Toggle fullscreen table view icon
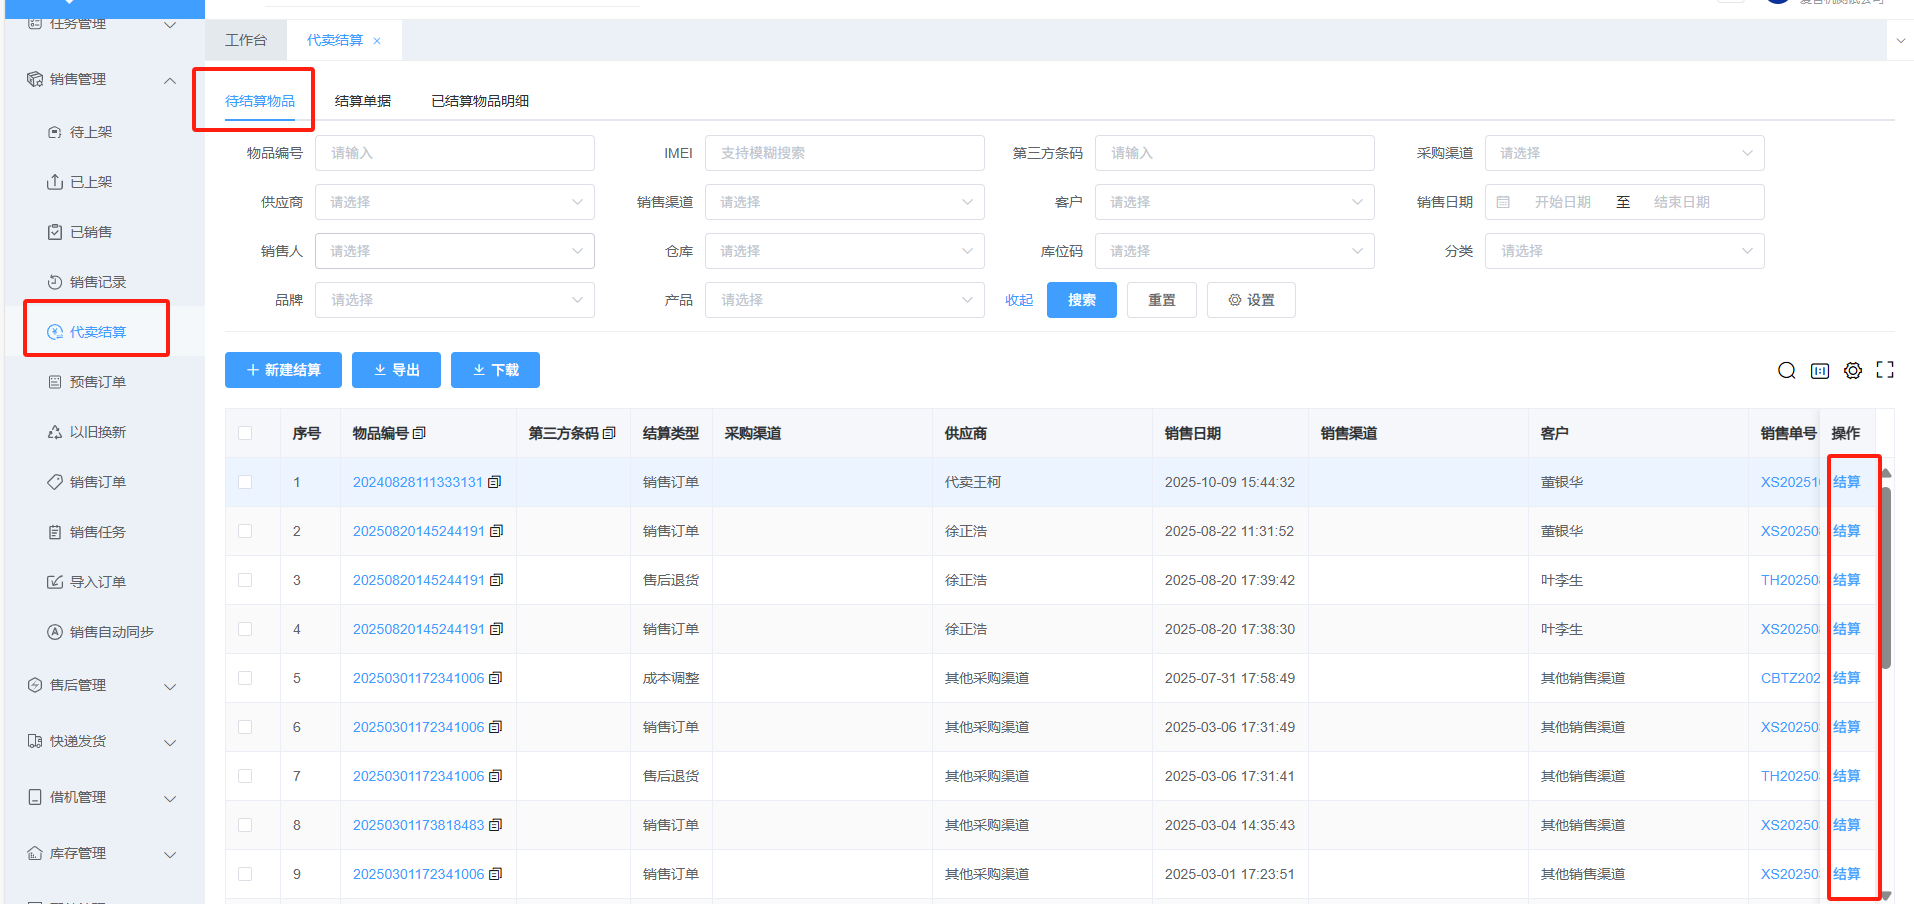 pyautogui.click(x=1885, y=370)
